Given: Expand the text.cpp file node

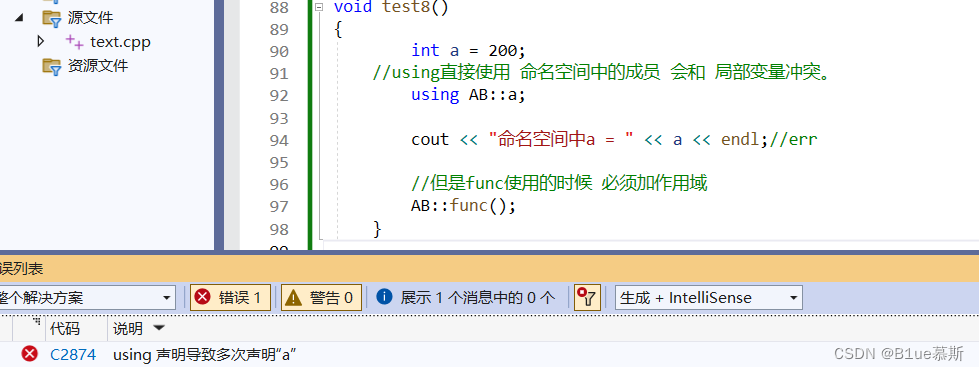Looking at the screenshot, I should point(41,41).
